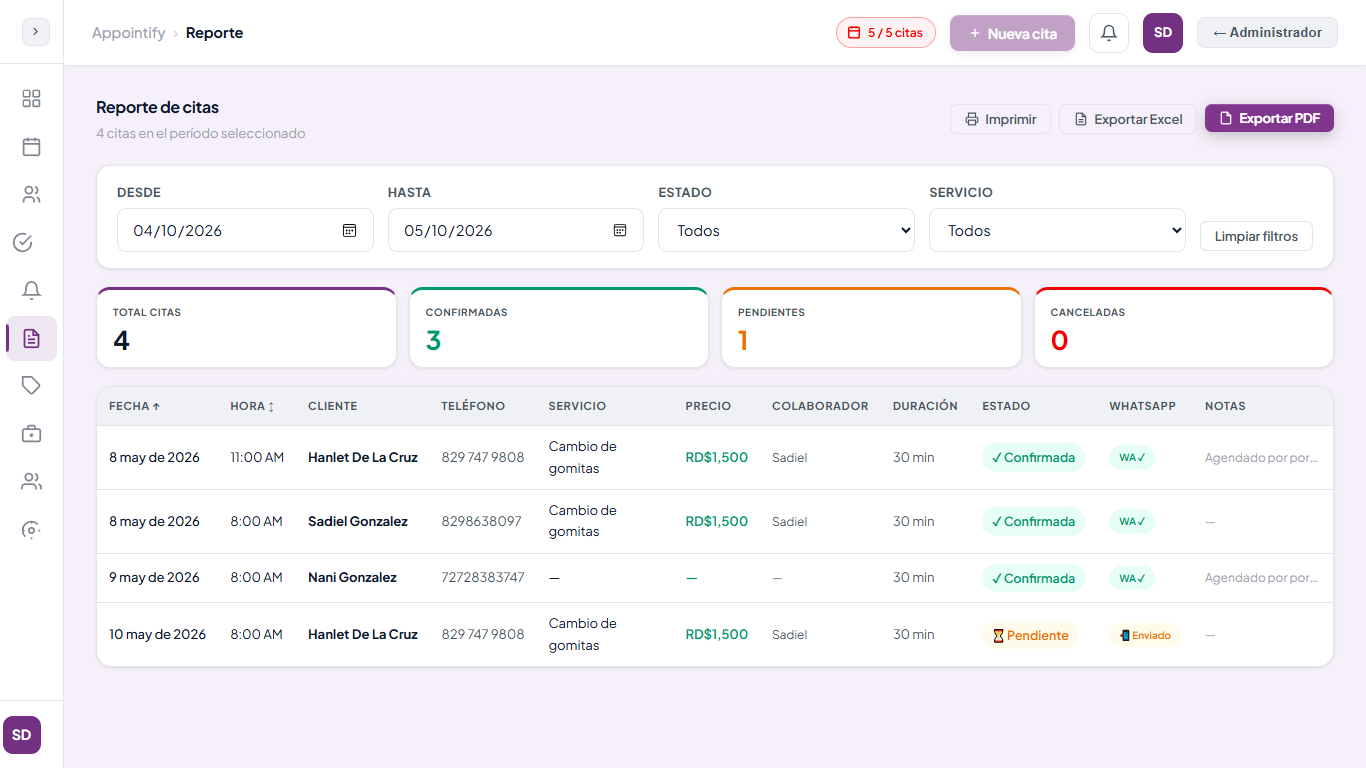1366x768 pixels.
Task: Open the SD user avatar in top bar
Action: tap(1163, 33)
